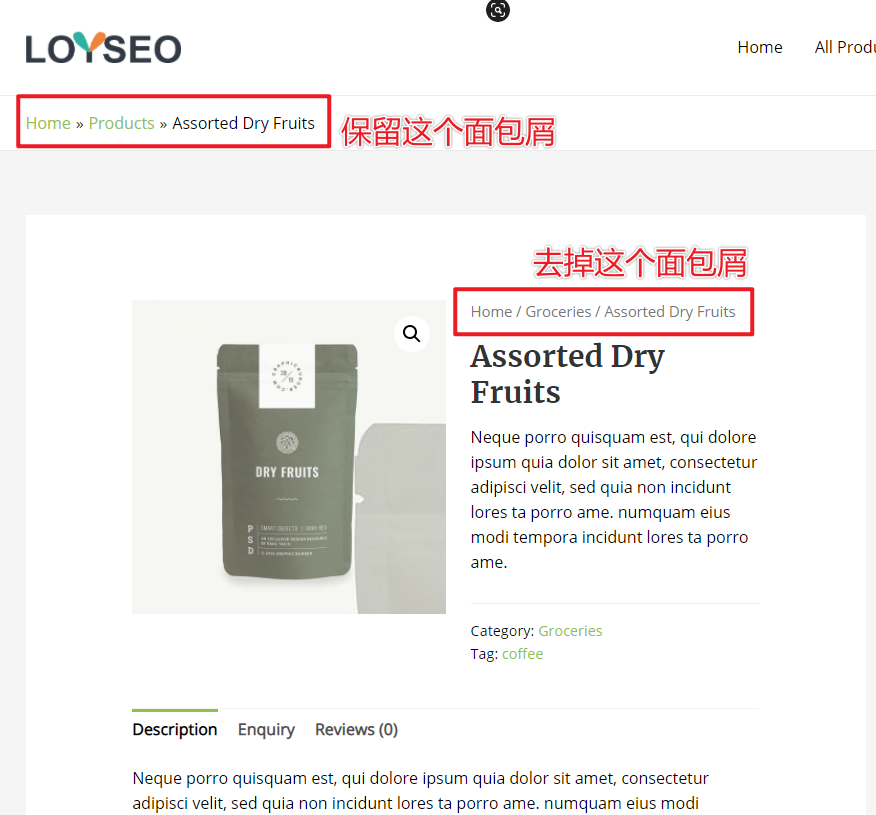Screen dimensions: 876x815
Task: Open the Home navigation menu item
Action: point(760,47)
